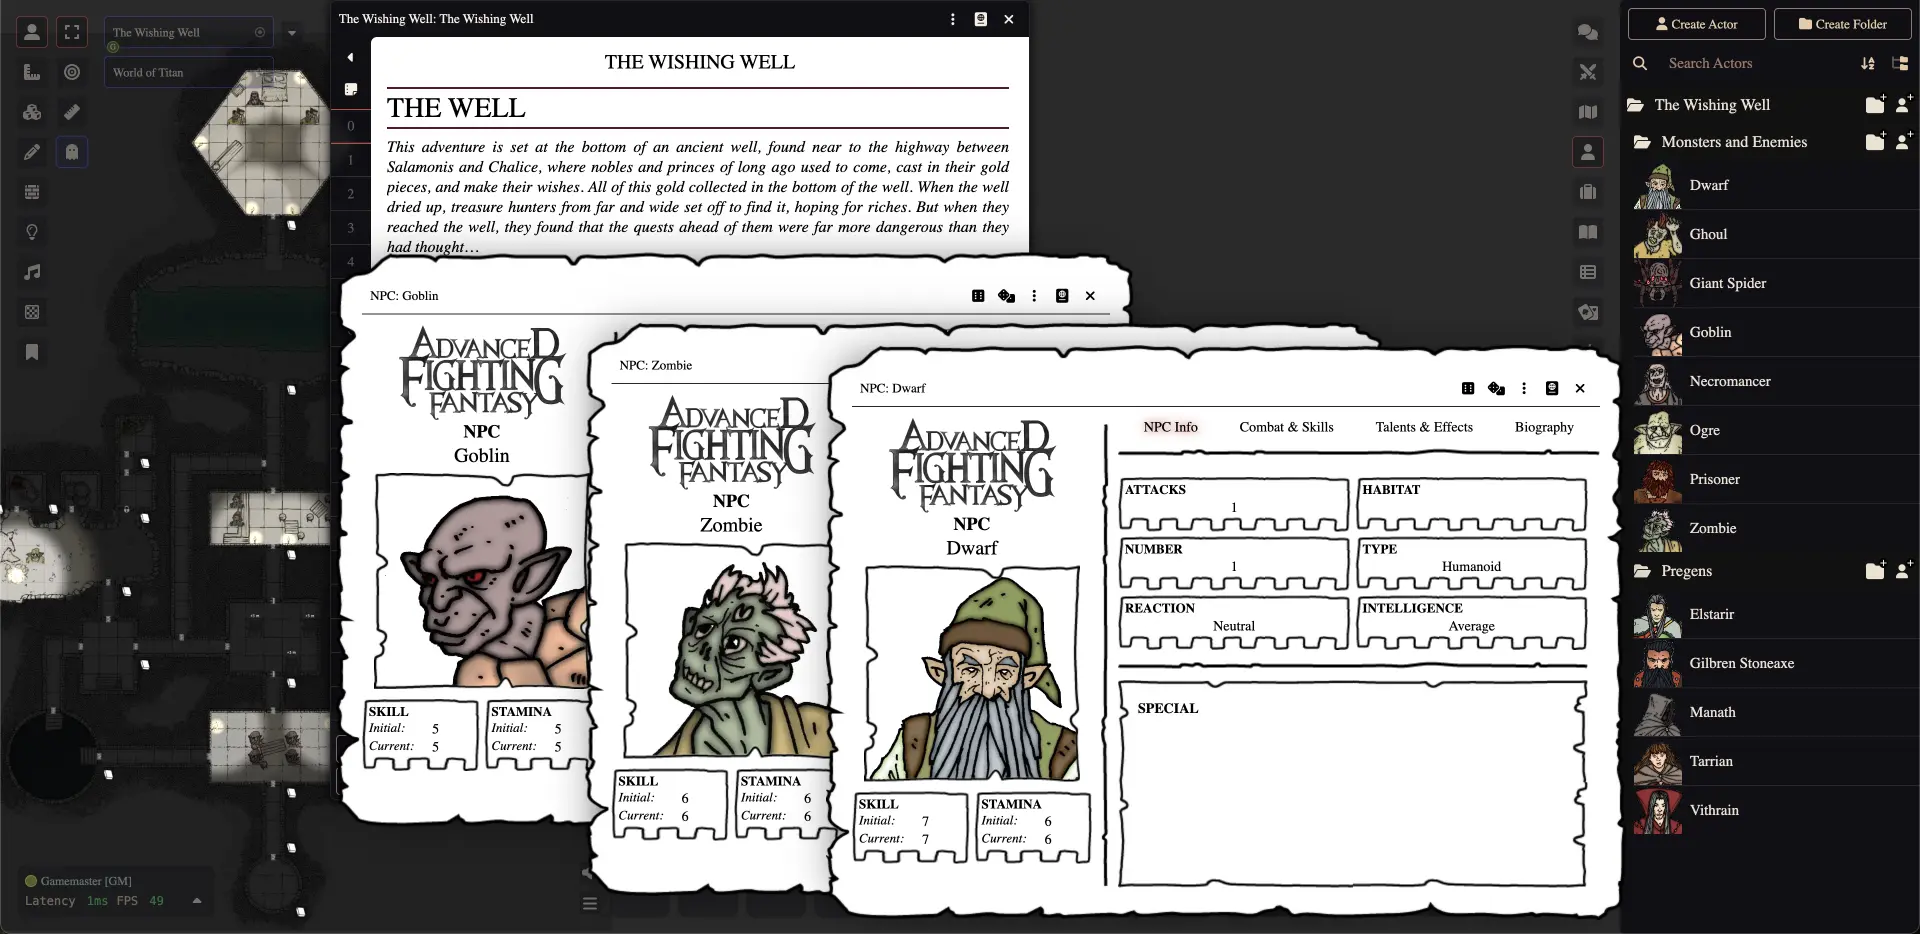This screenshot has width=1920, height=934.
Task: Open the Chat Messages sidebar tab
Action: tap(1587, 32)
